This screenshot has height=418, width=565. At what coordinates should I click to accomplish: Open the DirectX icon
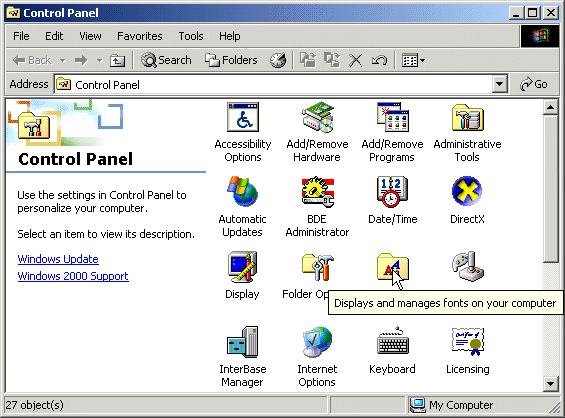[467, 191]
